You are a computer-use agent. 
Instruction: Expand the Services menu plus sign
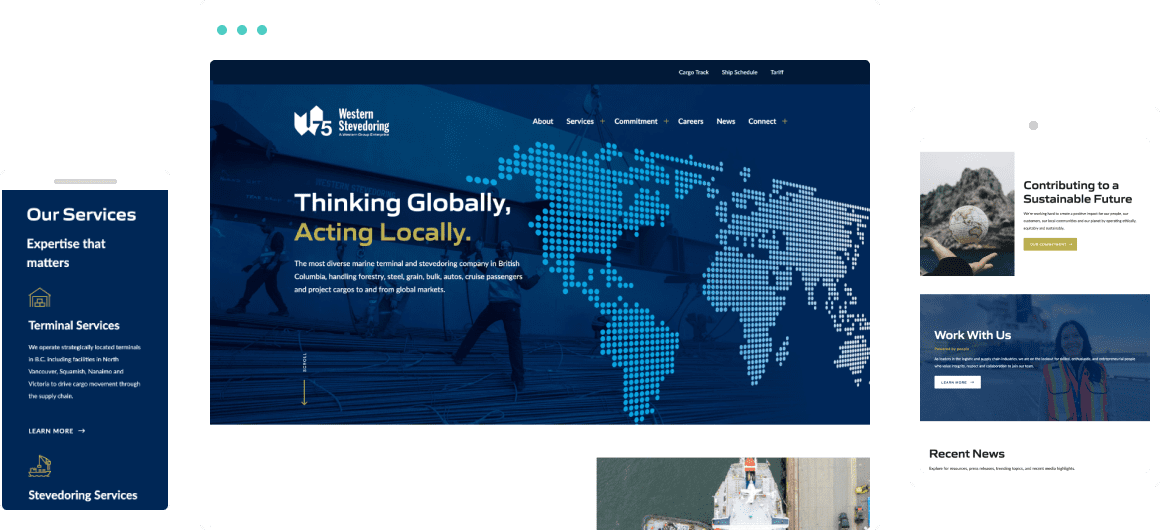tap(603, 121)
